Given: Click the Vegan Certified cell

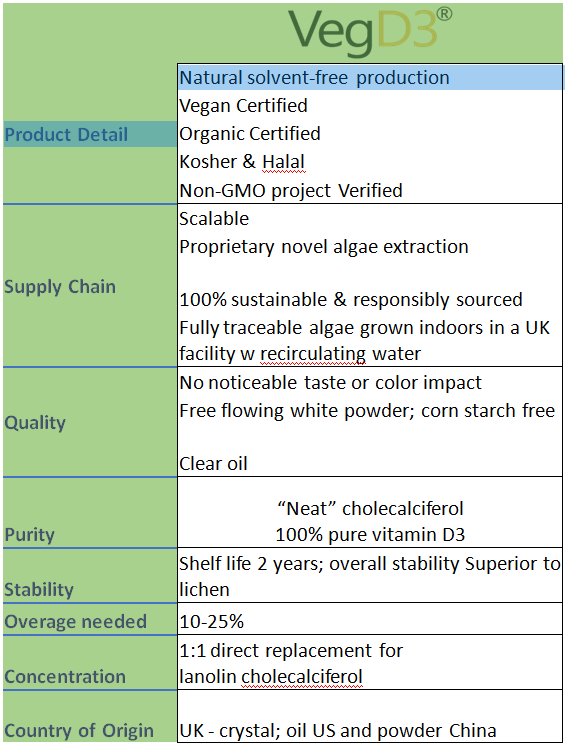Looking at the screenshot, I should pyautogui.click(x=370, y=105).
